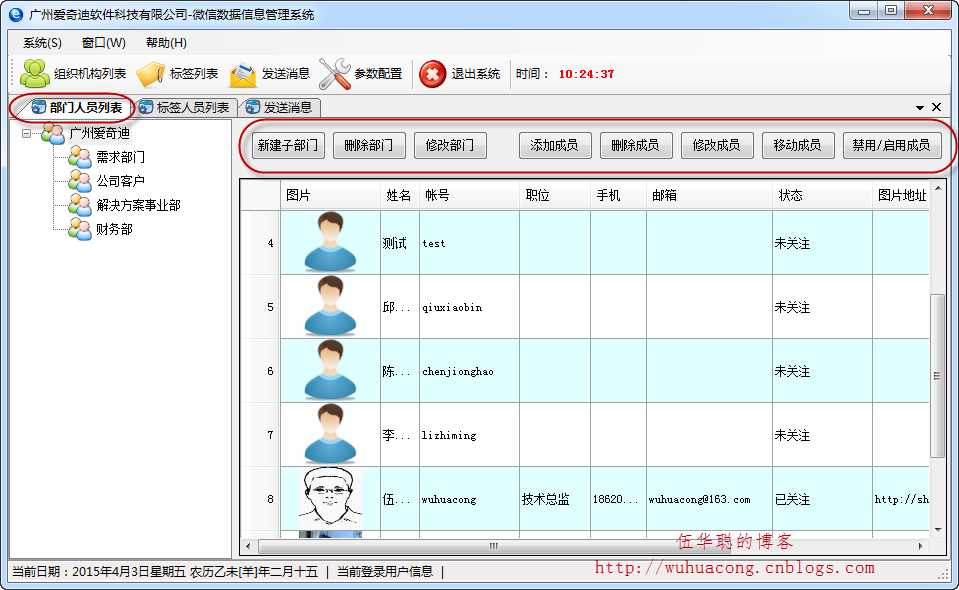Click the 发送消息 envelope toolbar icon
Image resolution: width=959 pixels, height=590 pixels.
click(x=243, y=75)
